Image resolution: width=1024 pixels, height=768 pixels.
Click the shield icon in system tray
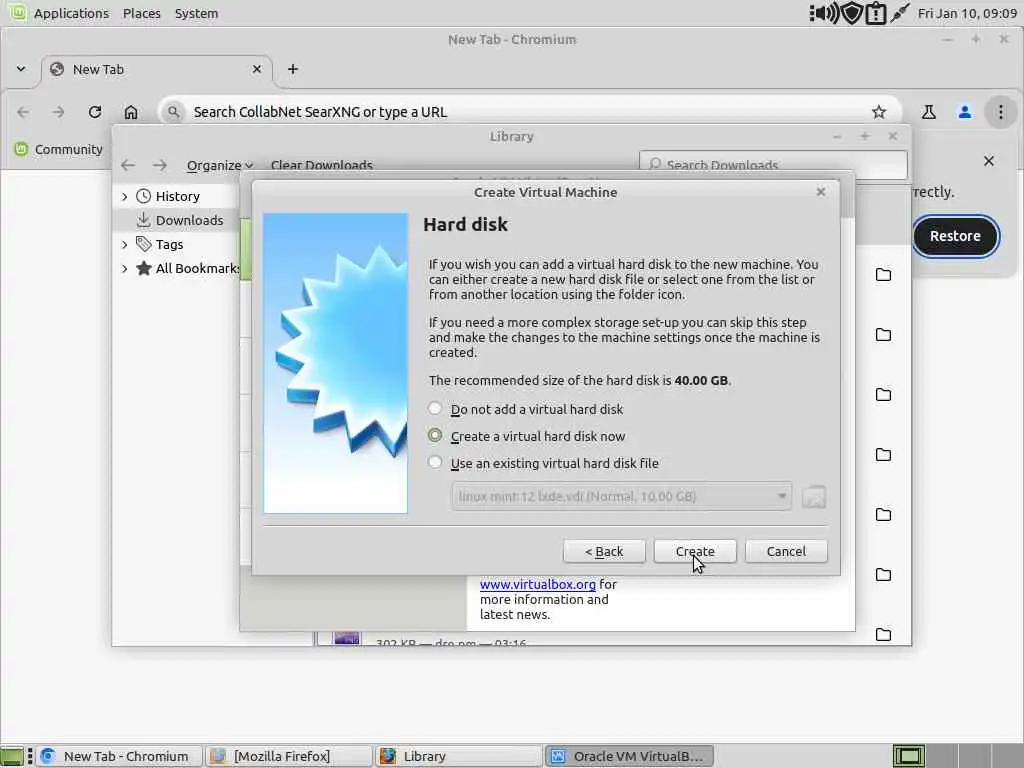tap(852, 13)
